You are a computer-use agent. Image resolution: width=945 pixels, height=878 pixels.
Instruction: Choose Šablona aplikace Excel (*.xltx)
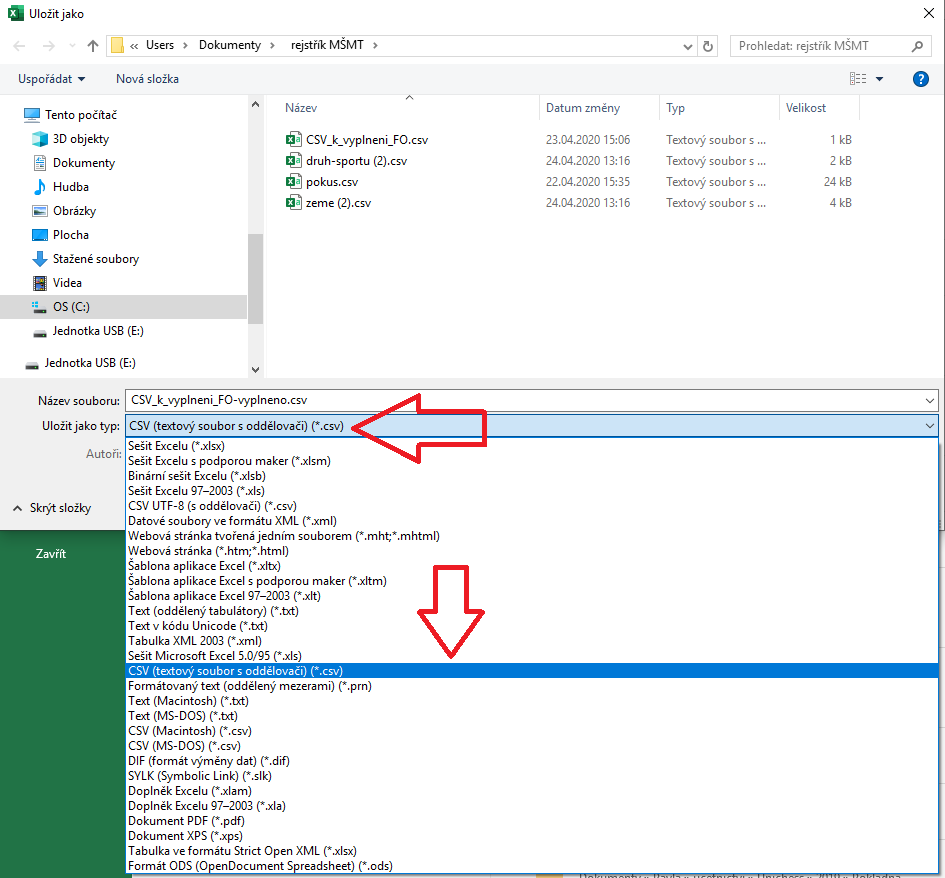532,566
